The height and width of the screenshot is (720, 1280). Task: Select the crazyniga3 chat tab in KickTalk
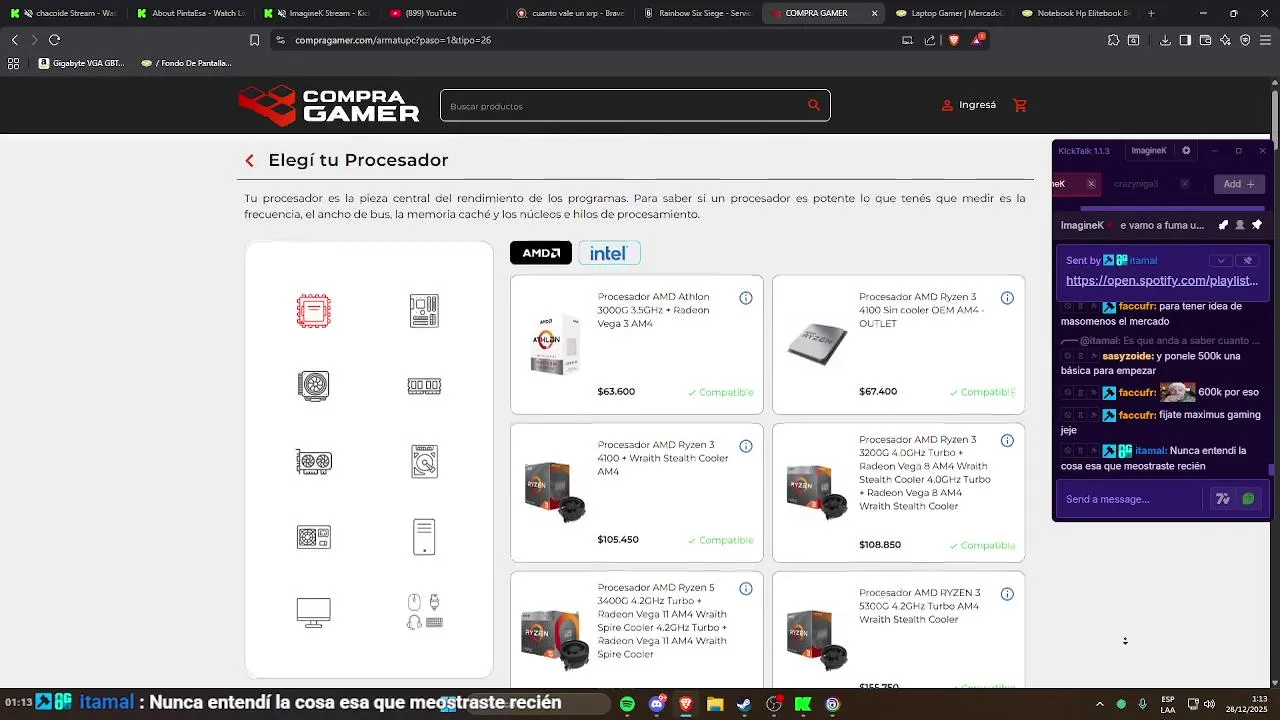[x=1136, y=184]
